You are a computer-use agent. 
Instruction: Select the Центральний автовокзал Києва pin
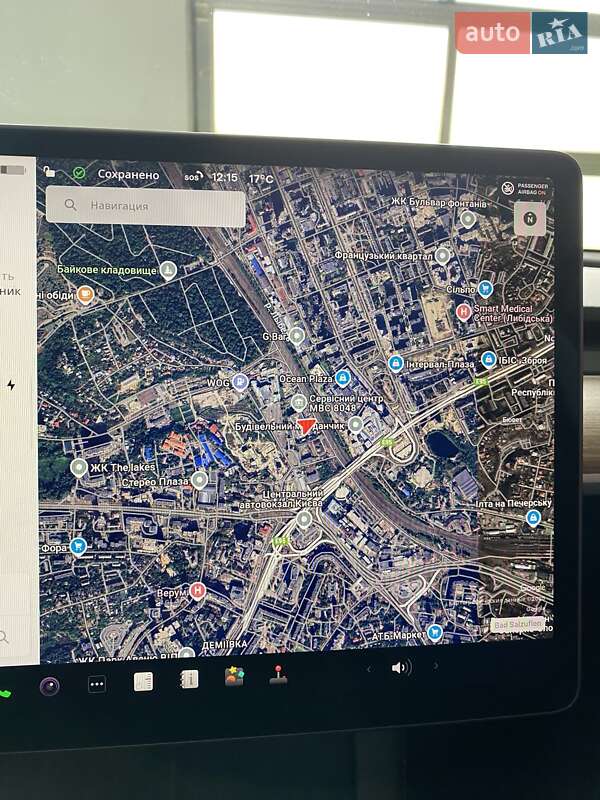point(304,520)
